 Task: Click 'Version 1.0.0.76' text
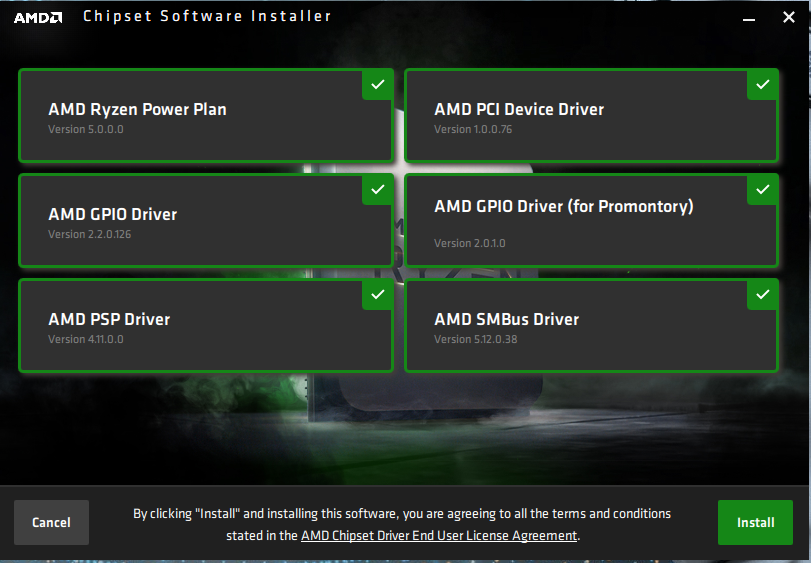[473, 129]
